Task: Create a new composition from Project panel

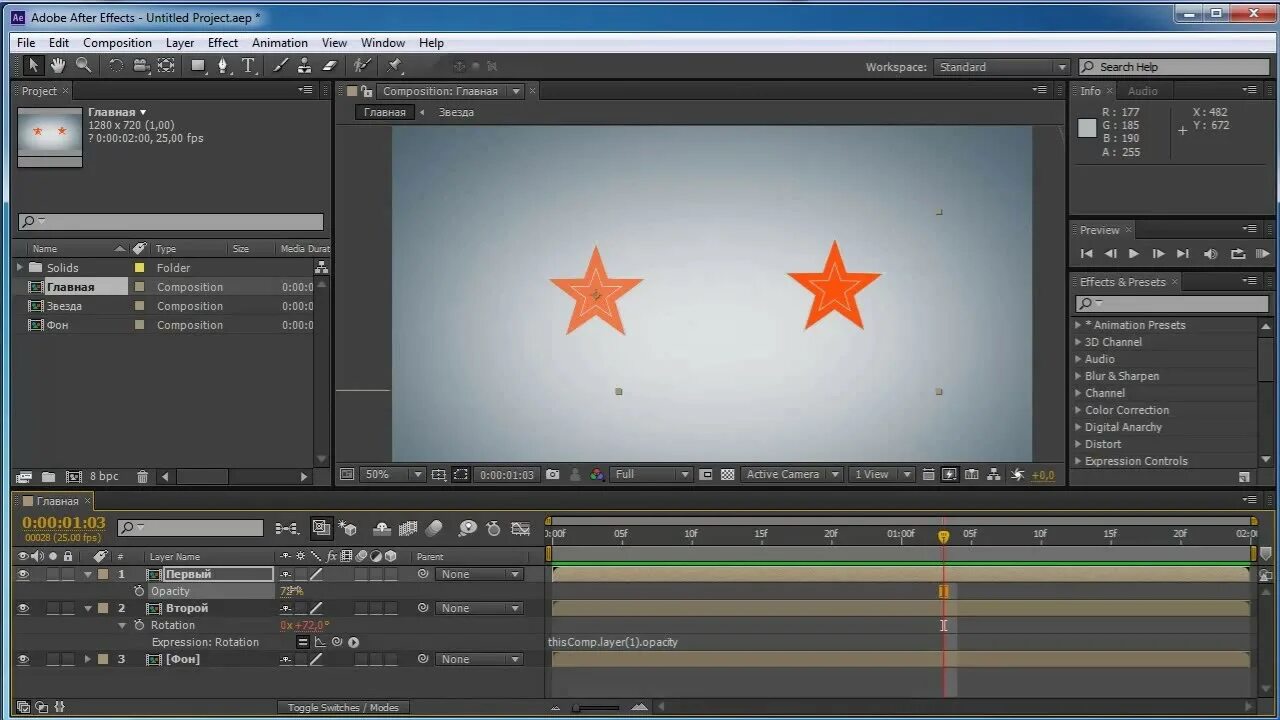Action: [x=73, y=477]
